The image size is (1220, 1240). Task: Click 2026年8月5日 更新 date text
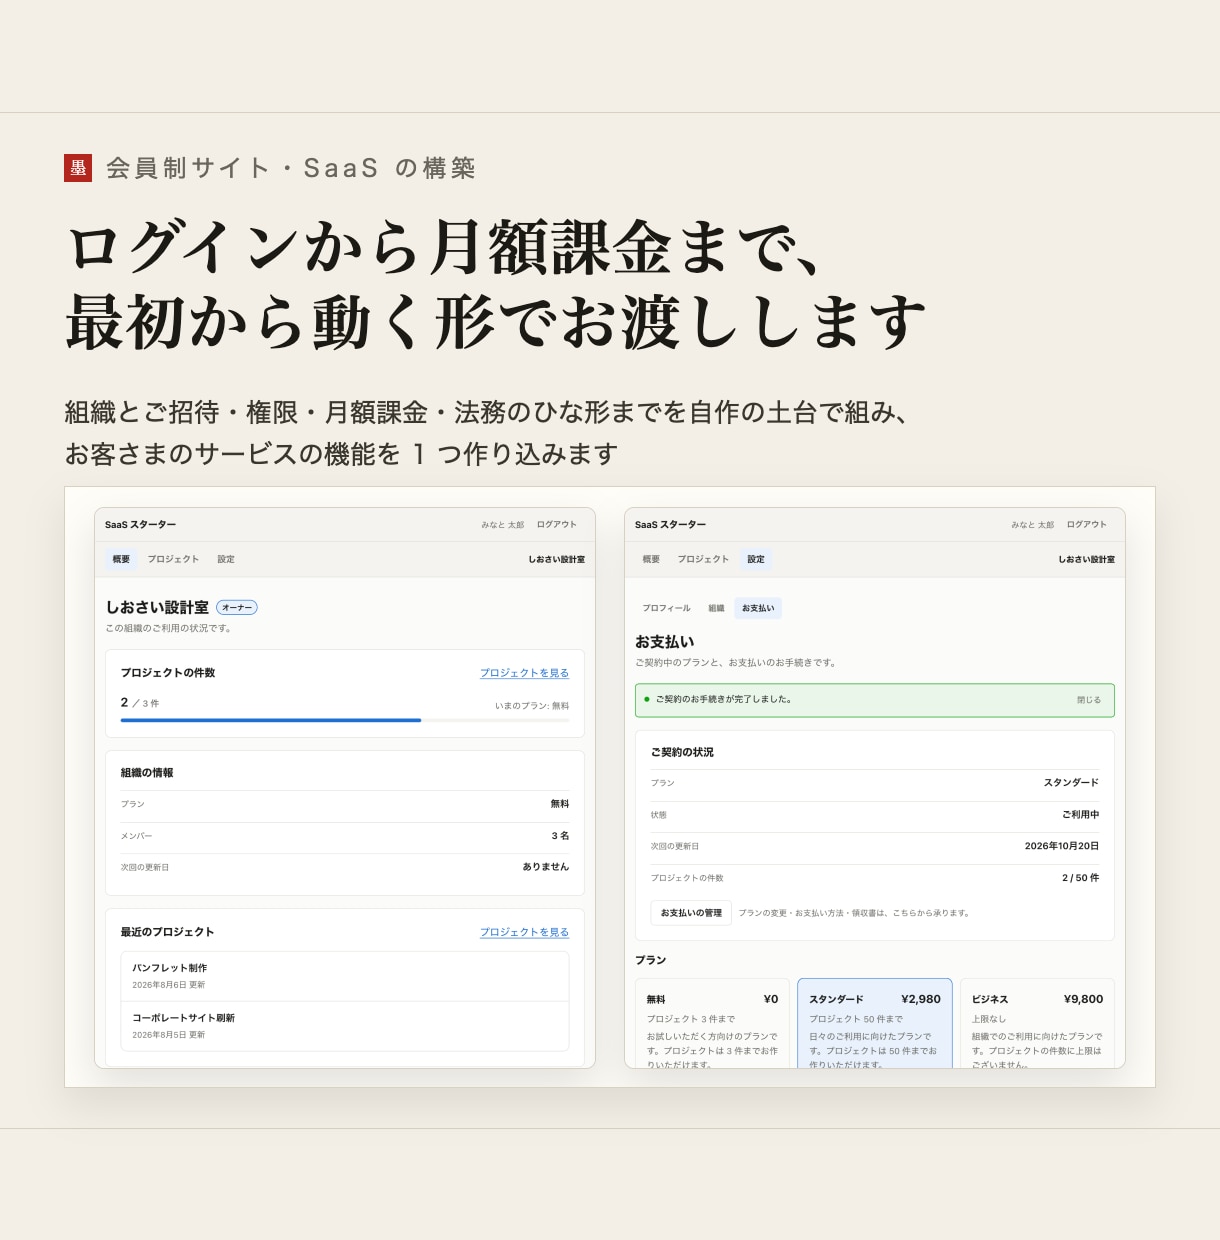pyautogui.click(x=168, y=1035)
